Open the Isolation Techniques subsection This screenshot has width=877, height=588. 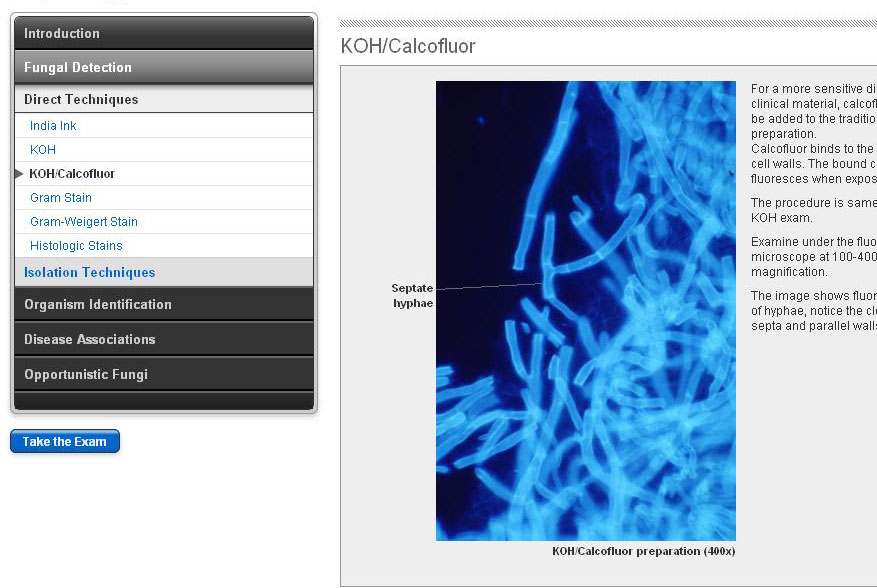(x=90, y=272)
